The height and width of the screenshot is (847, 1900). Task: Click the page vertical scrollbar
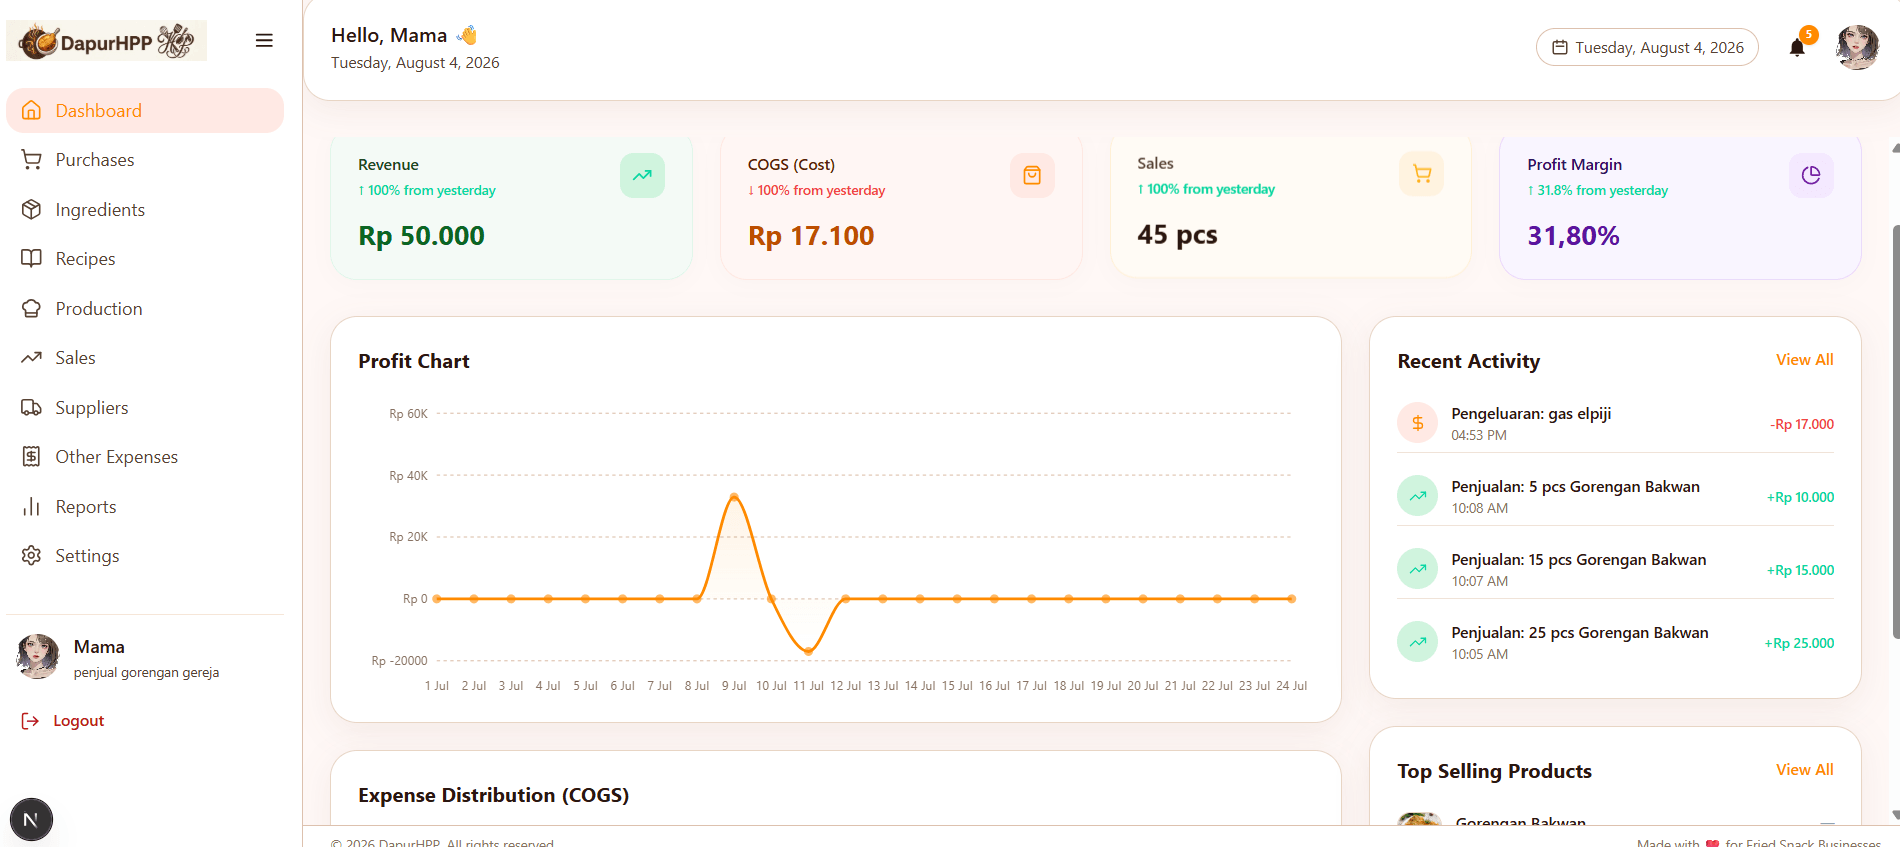(x=1895, y=430)
